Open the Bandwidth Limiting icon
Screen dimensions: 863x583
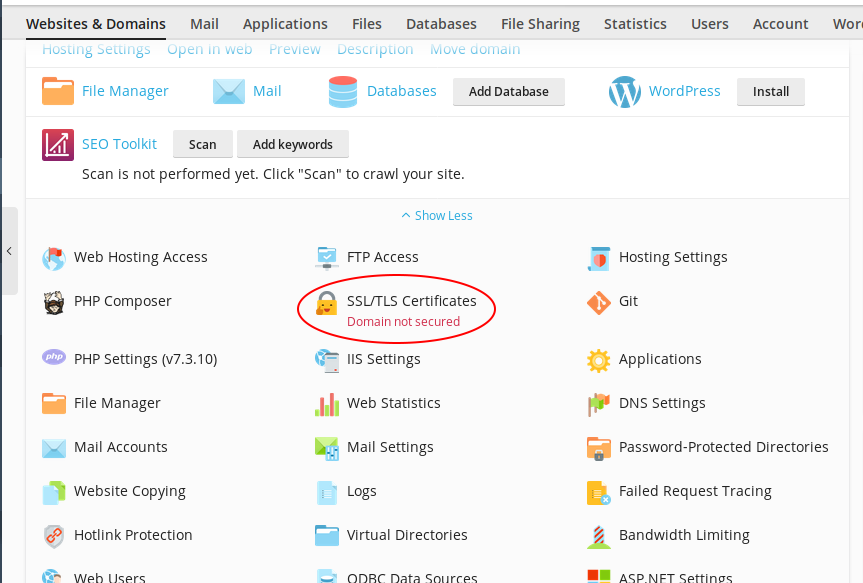[598, 536]
